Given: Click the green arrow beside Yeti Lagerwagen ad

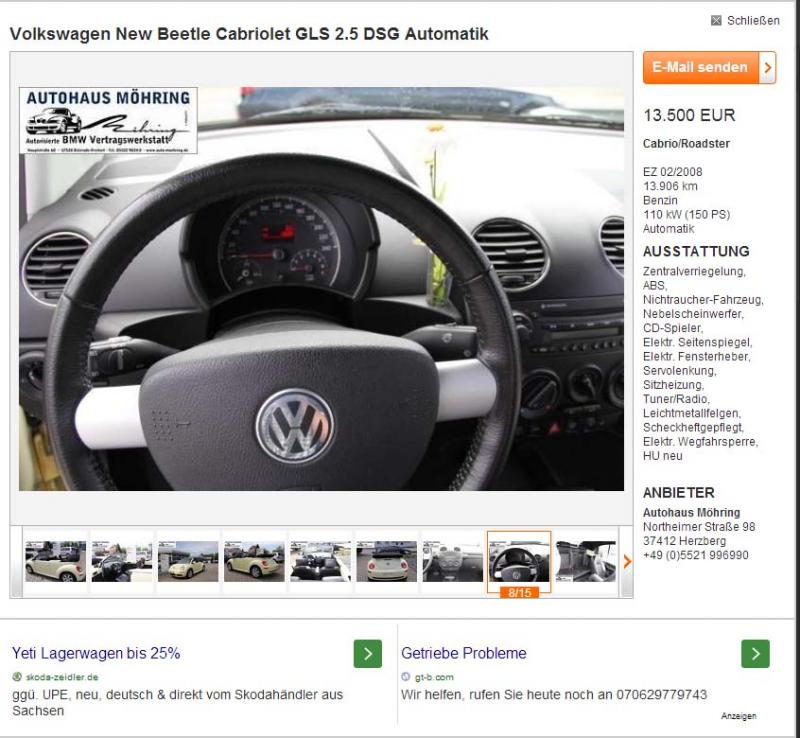Looking at the screenshot, I should pos(368,654).
